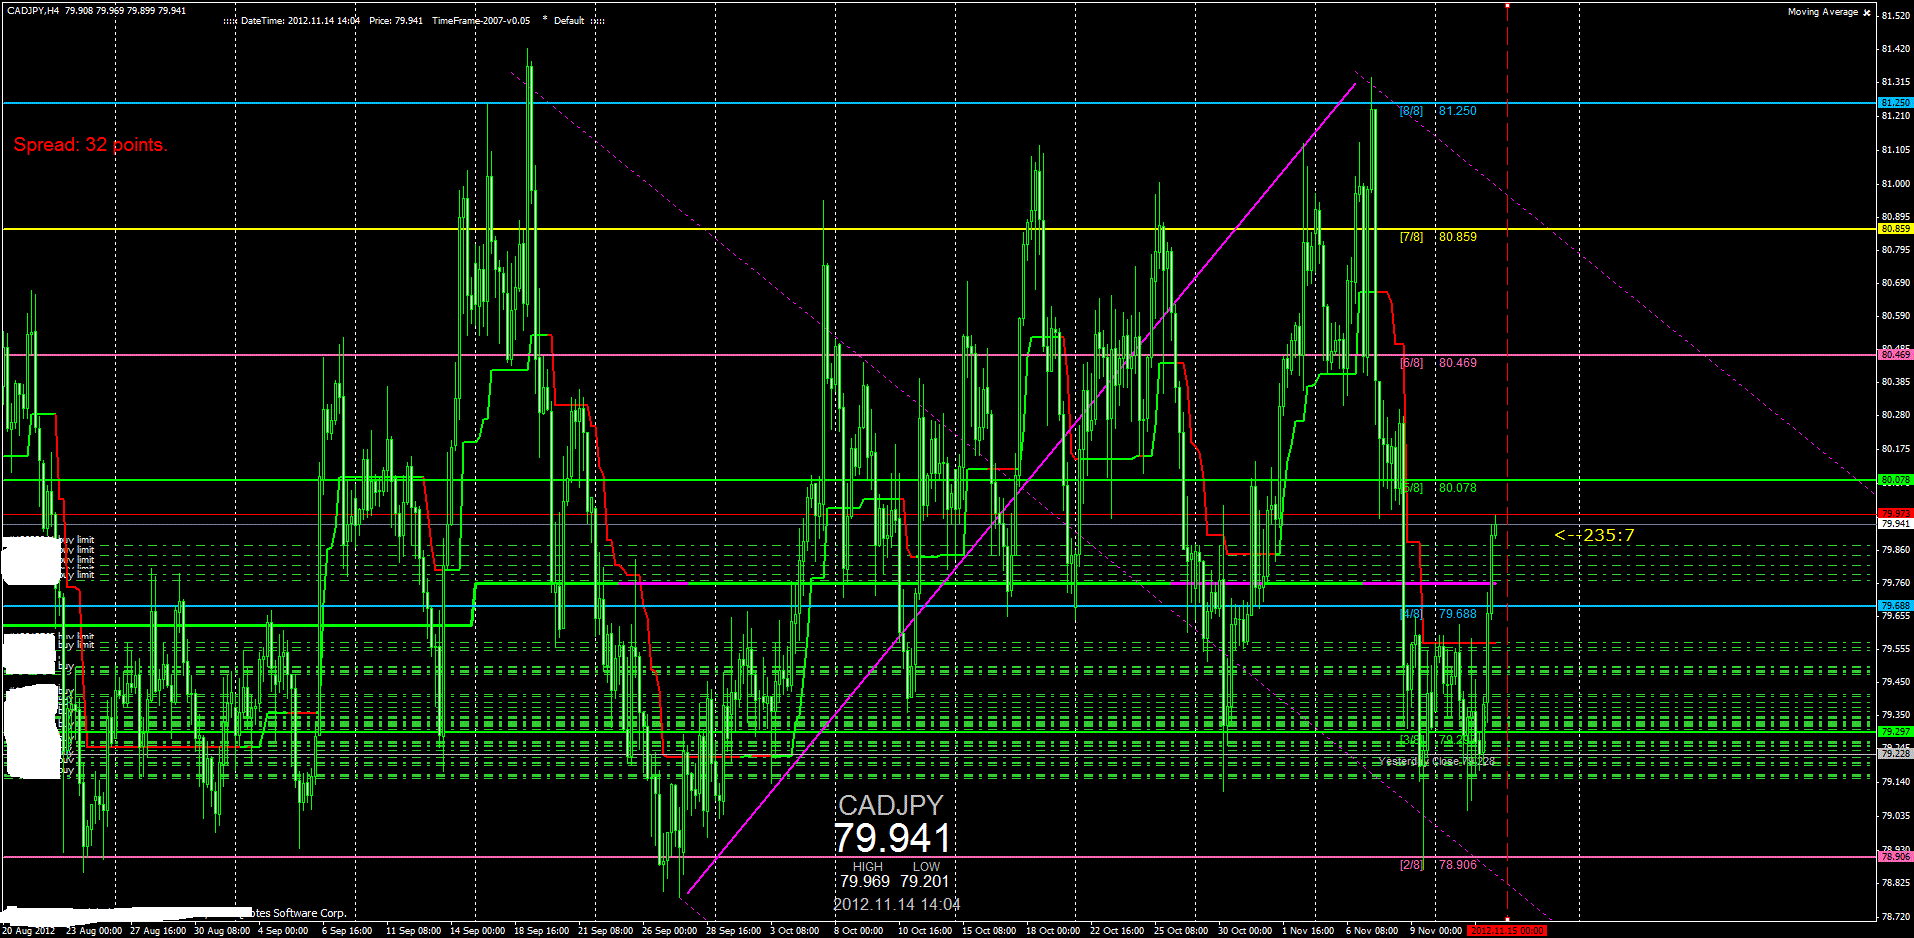Click the yellow 80.859 price scale tag
Image resolution: width=1914 pixels, height=938 pixels.
tap(1895, 229)
